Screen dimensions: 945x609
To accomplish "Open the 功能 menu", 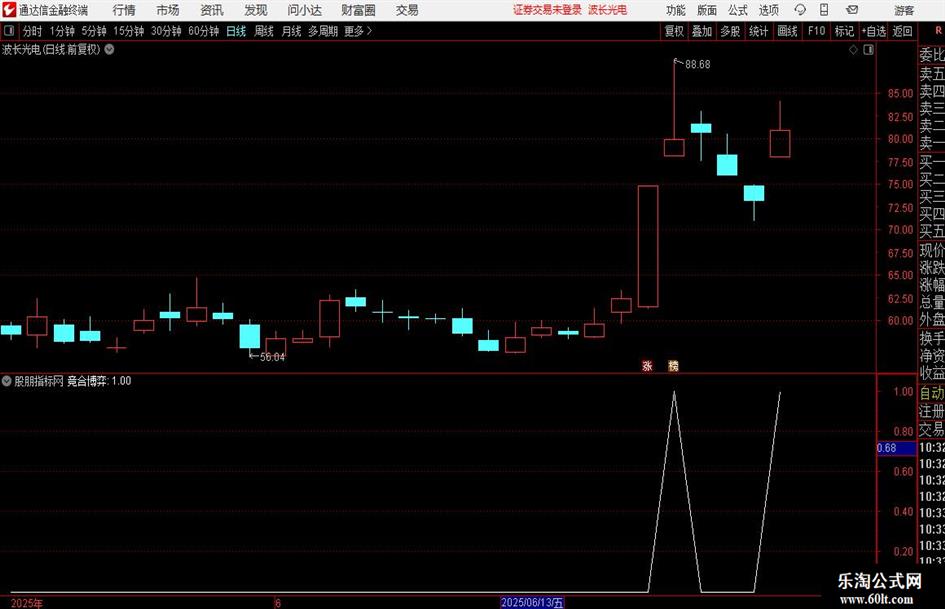I will click(676, 10).
